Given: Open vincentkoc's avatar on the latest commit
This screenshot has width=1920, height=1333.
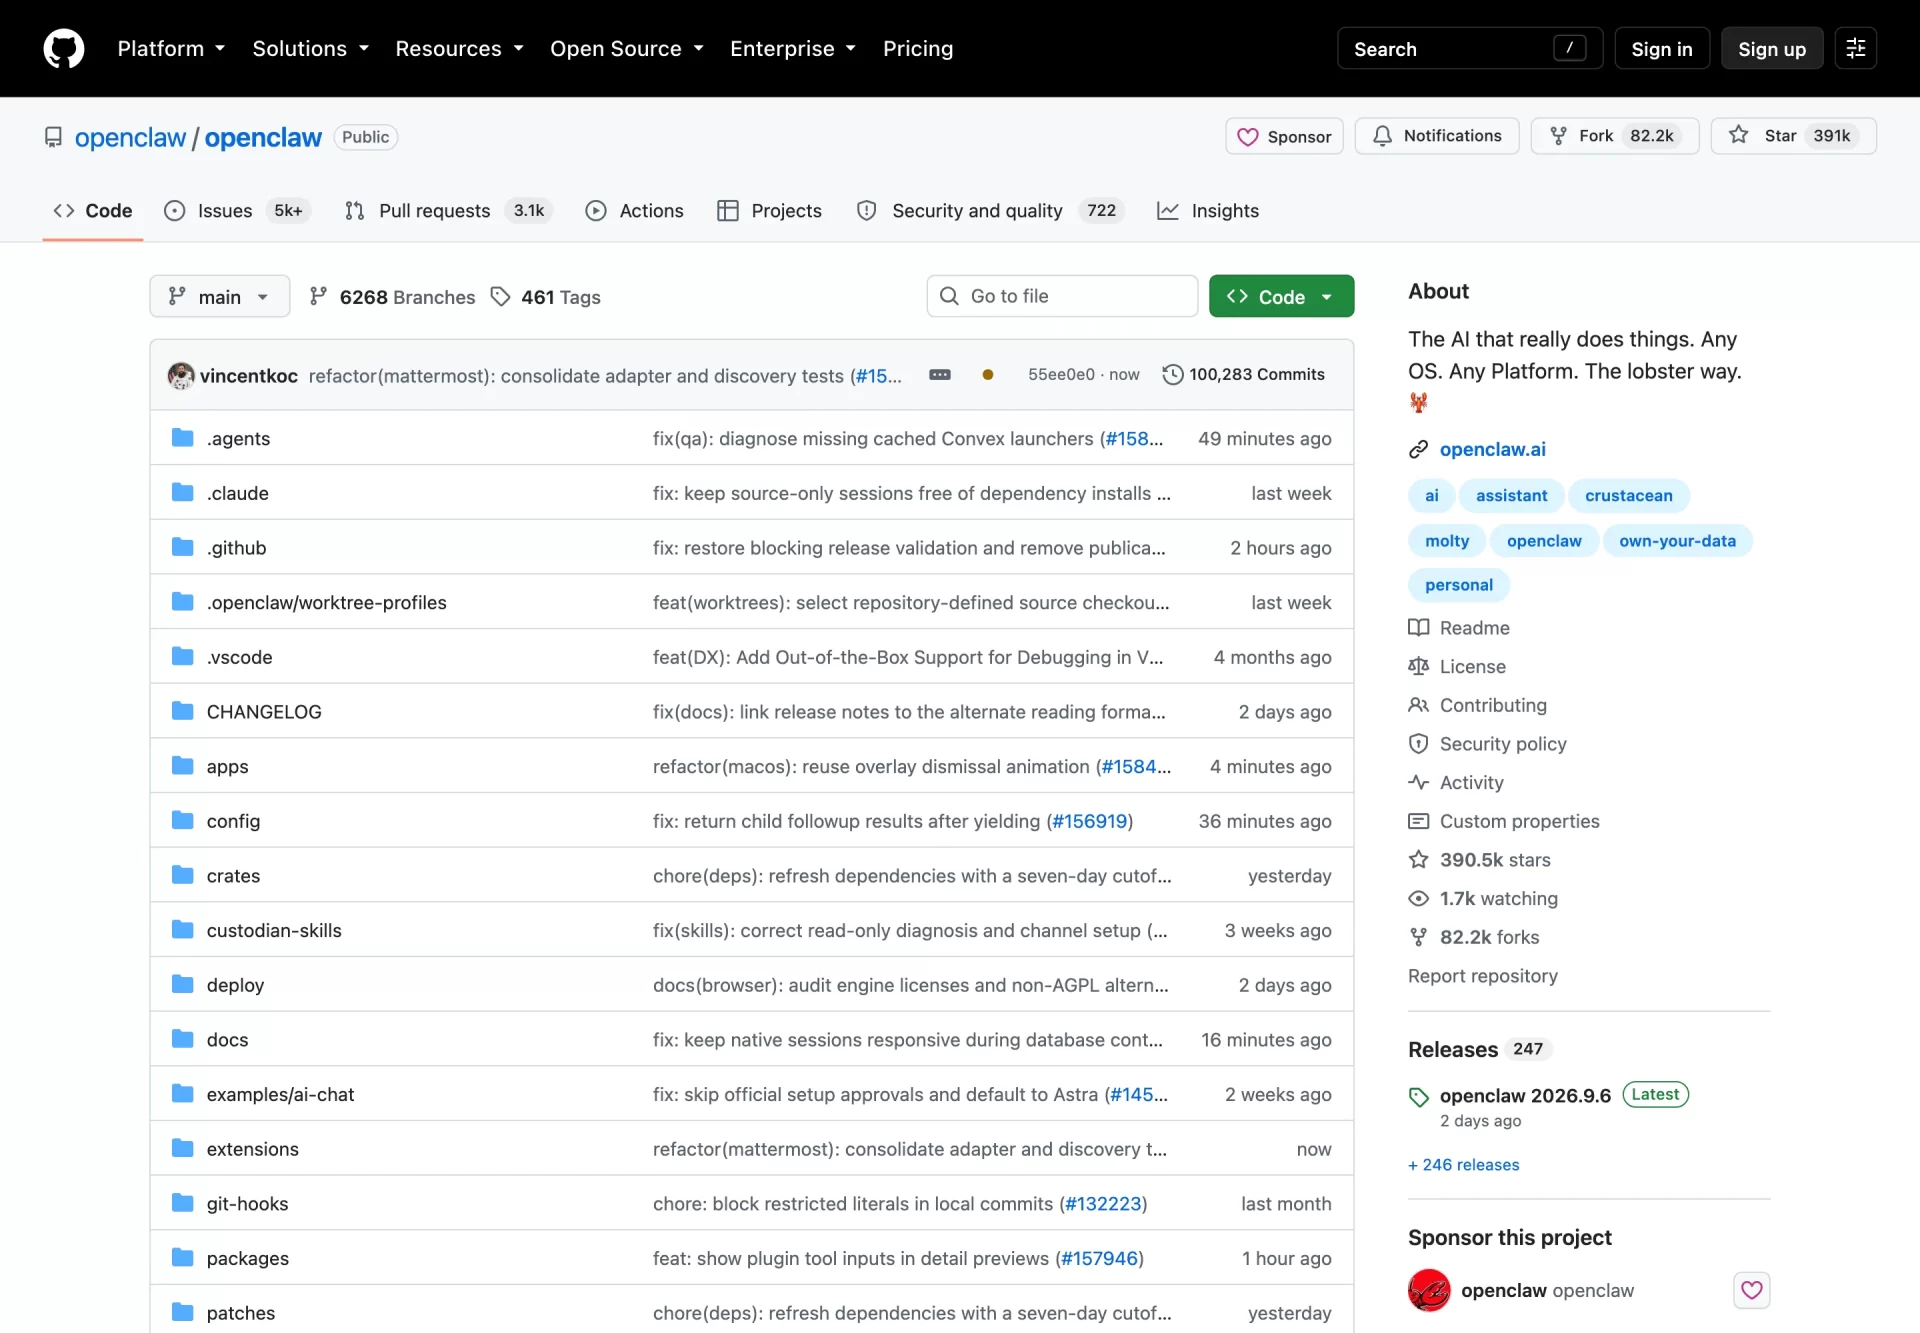Looking at the screenshot, I should pyautogui.click(x=181, y=375).
